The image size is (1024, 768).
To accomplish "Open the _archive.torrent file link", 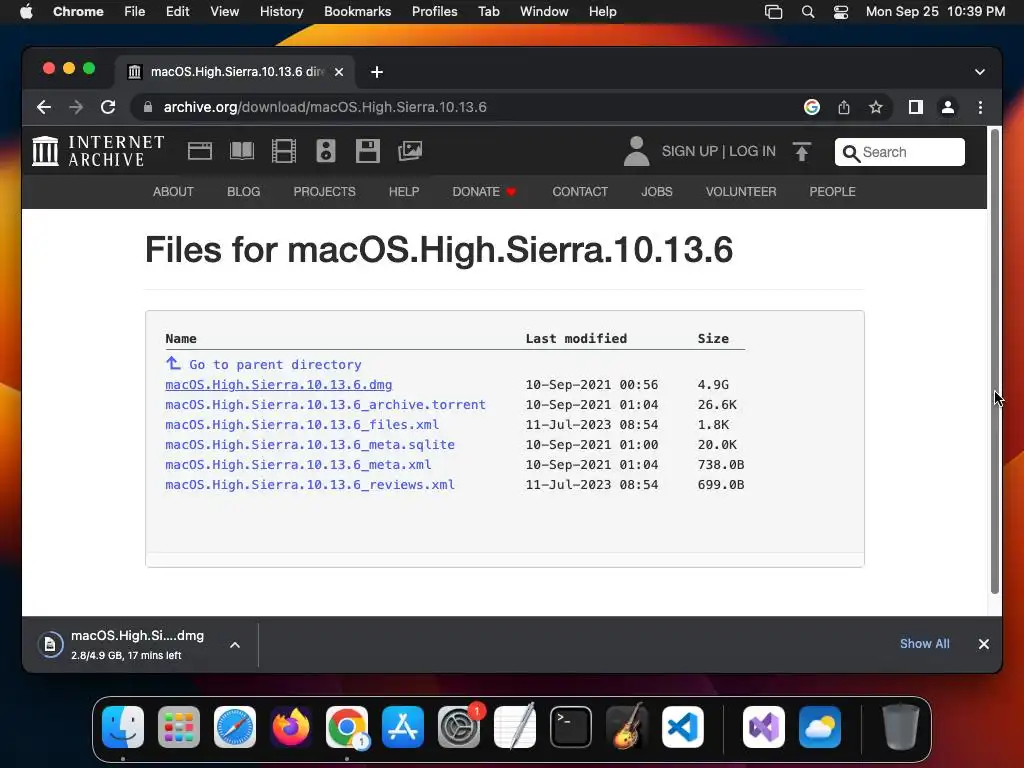I will coord(326,405).
